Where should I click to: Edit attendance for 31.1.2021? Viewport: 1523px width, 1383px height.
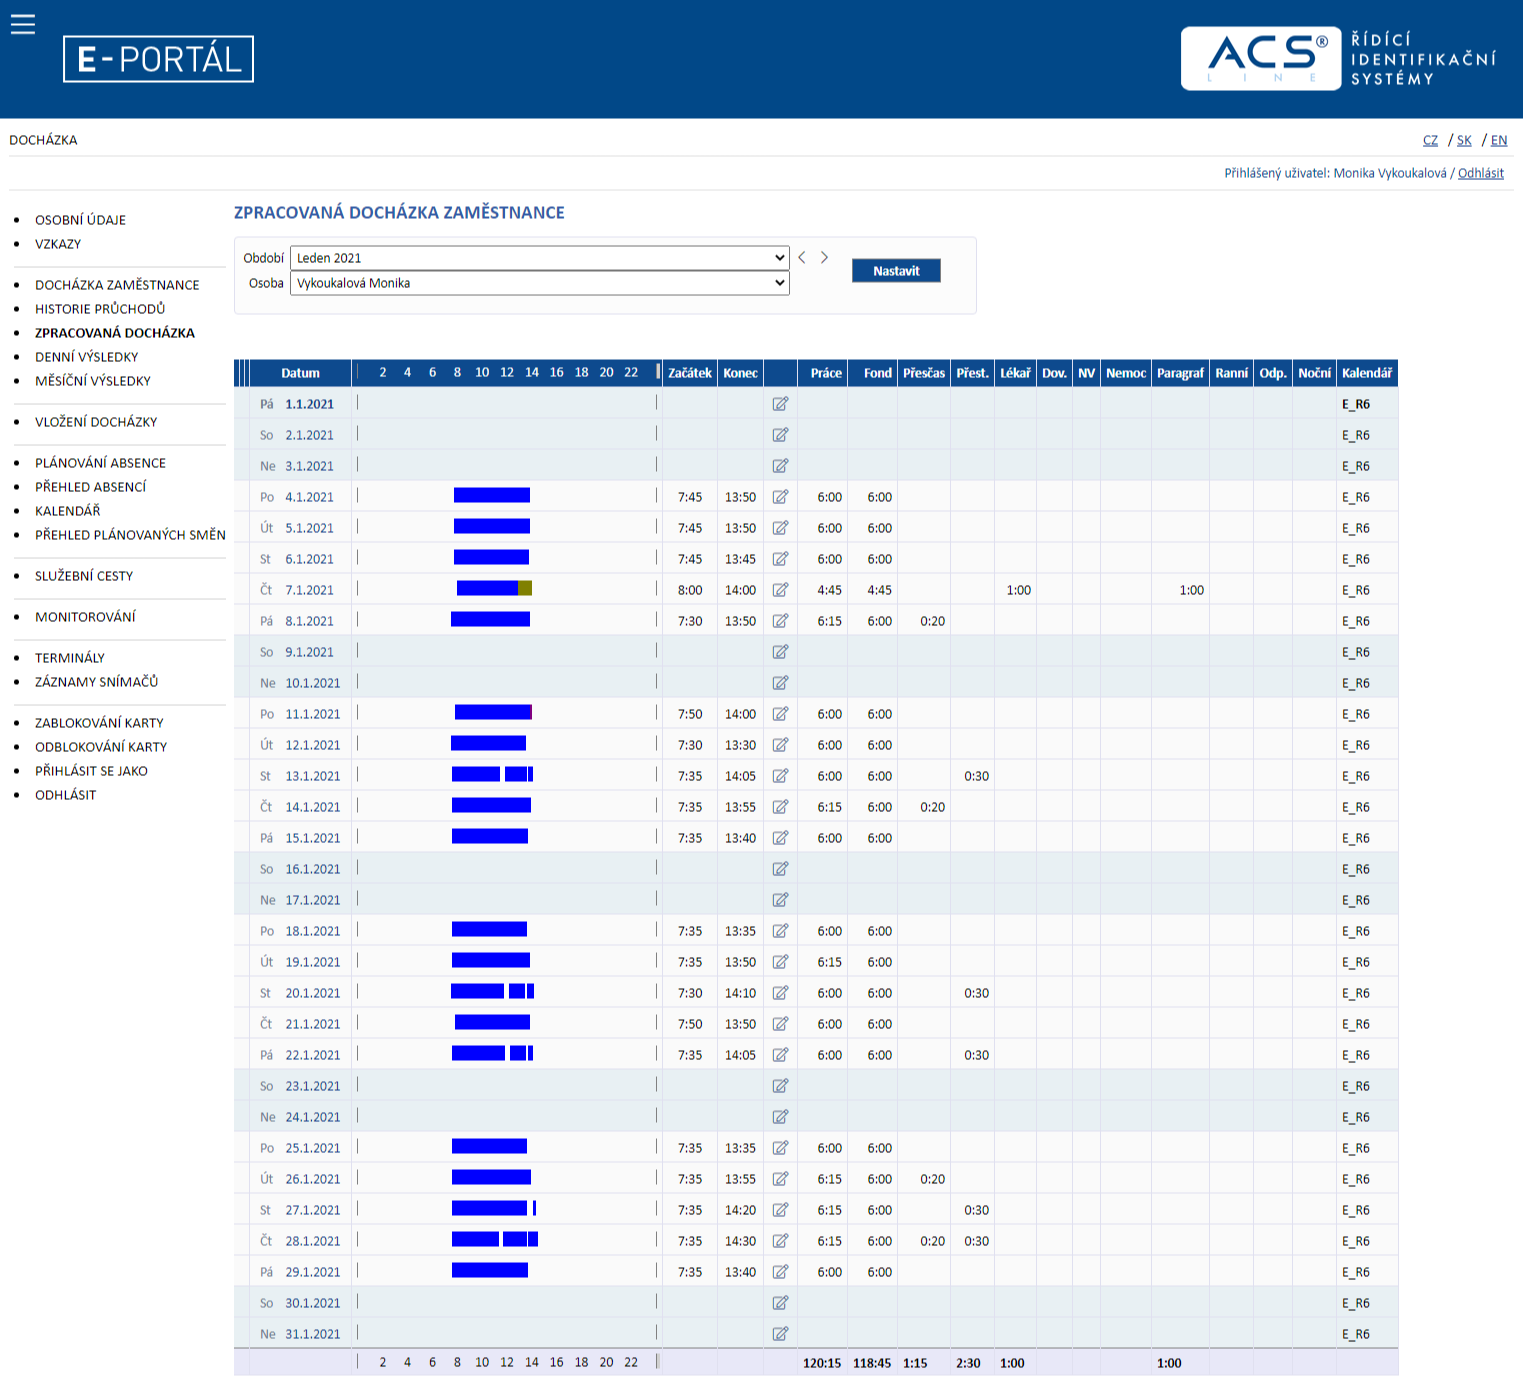(780, 1334)
